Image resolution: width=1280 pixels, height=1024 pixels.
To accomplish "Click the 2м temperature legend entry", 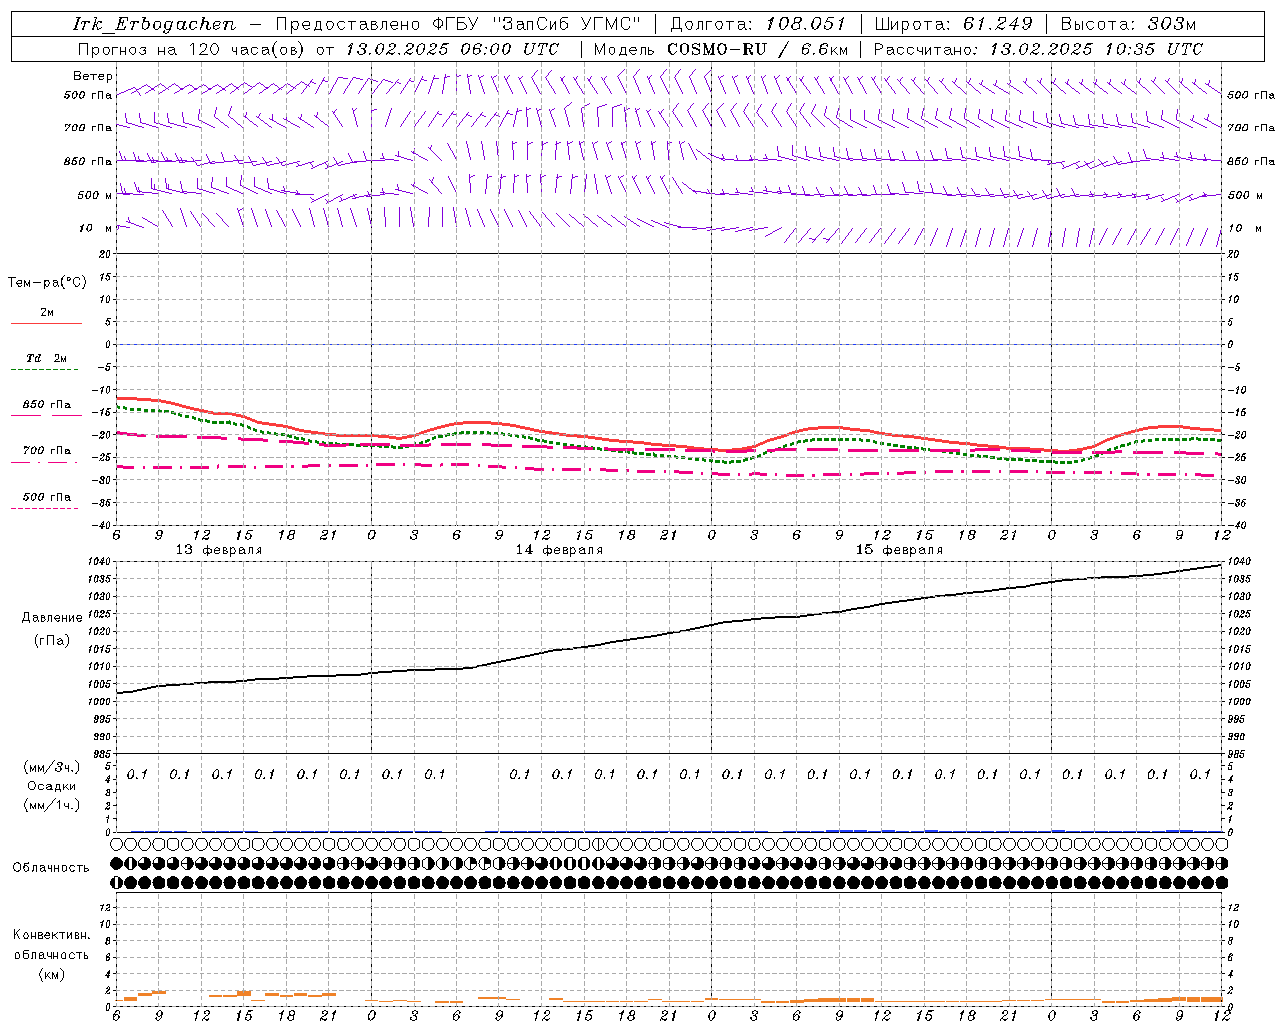I will [47, 313].
